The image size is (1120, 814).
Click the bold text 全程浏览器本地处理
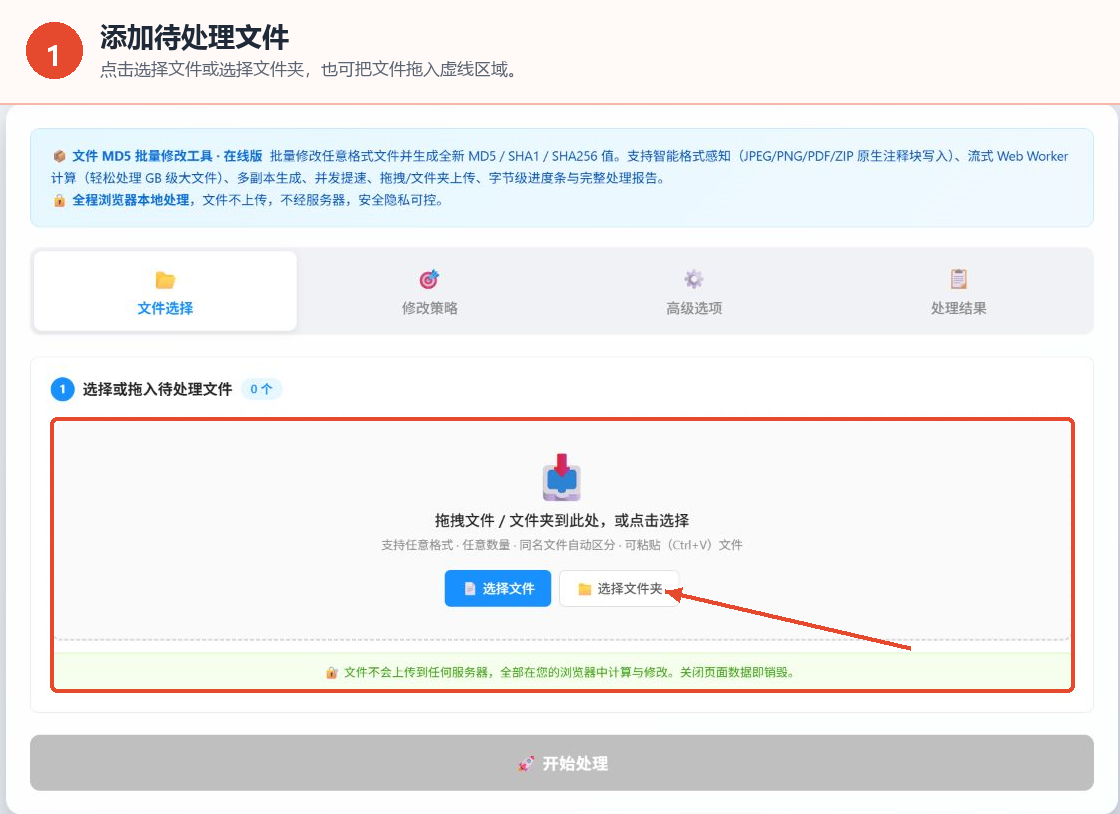click(x=131, y=200)
